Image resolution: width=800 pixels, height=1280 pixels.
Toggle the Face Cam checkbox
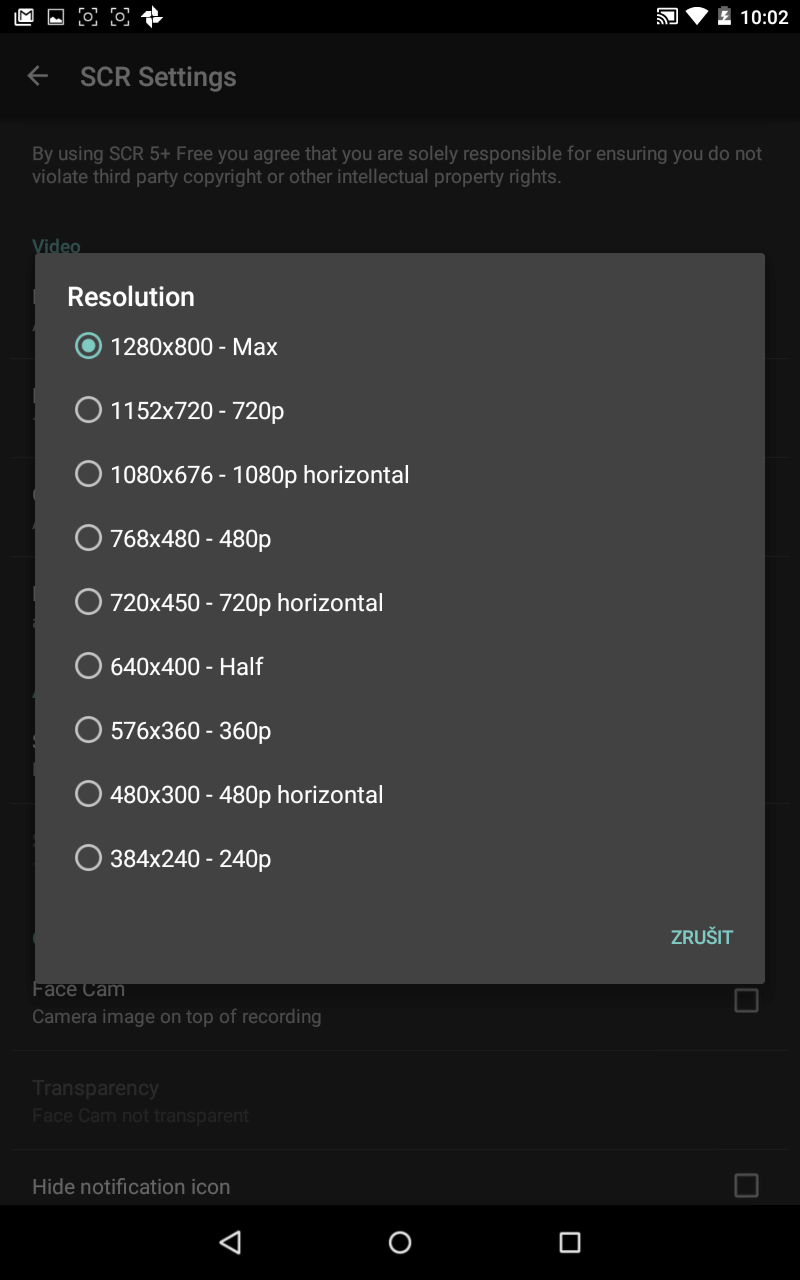pos(746,1000)
